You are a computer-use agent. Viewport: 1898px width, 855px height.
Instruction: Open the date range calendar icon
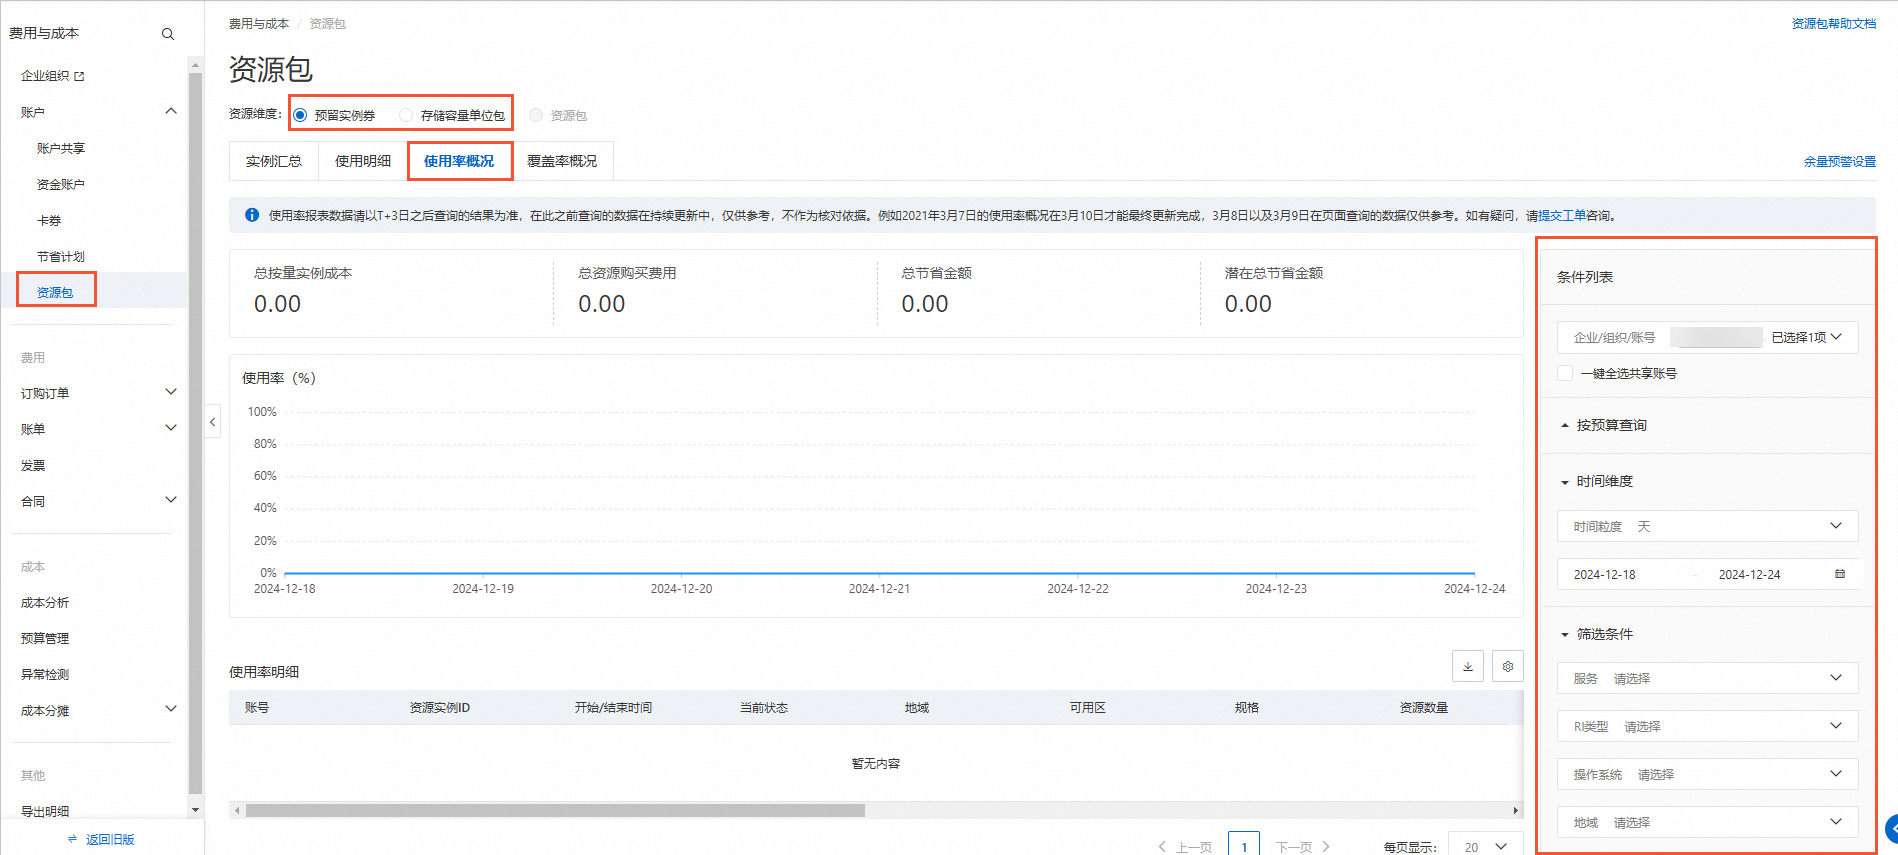point(1840,574)
